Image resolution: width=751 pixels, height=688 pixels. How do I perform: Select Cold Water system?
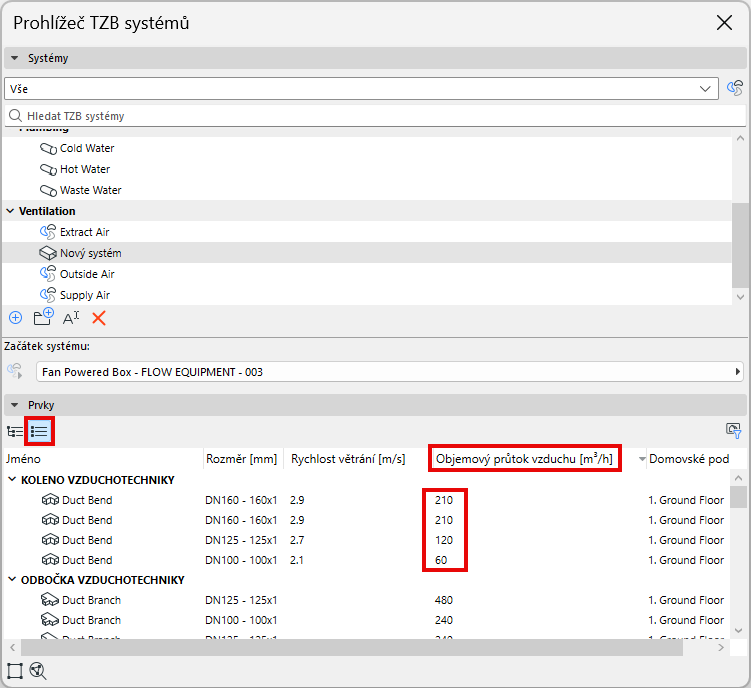pos(87,149)
